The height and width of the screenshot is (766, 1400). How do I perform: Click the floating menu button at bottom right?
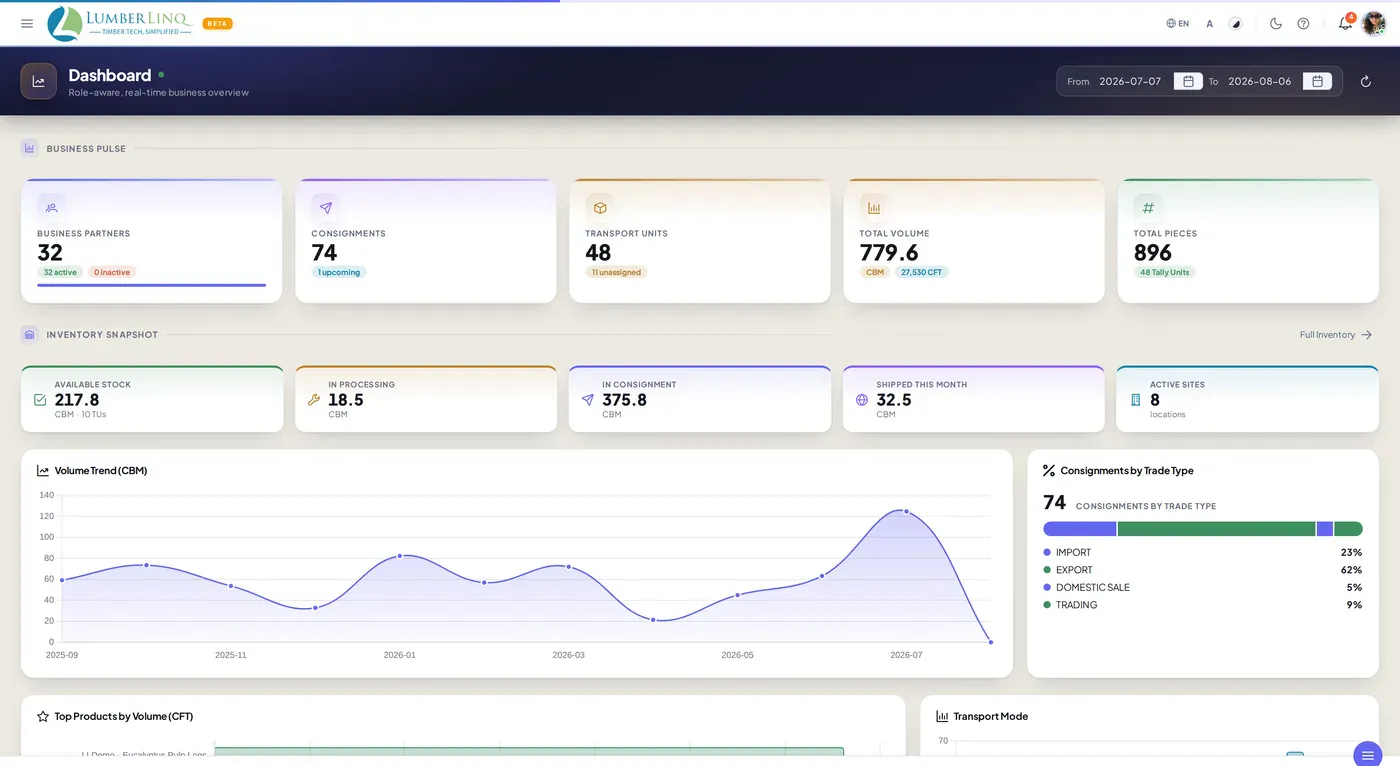(x=1367, y=754)
